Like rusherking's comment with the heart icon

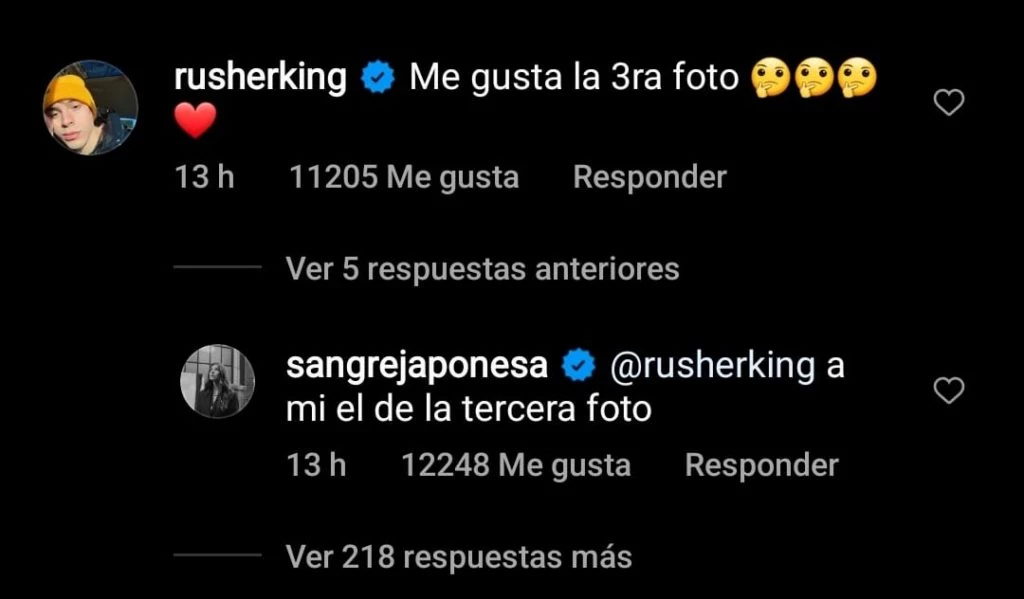(x=948, y=103)
